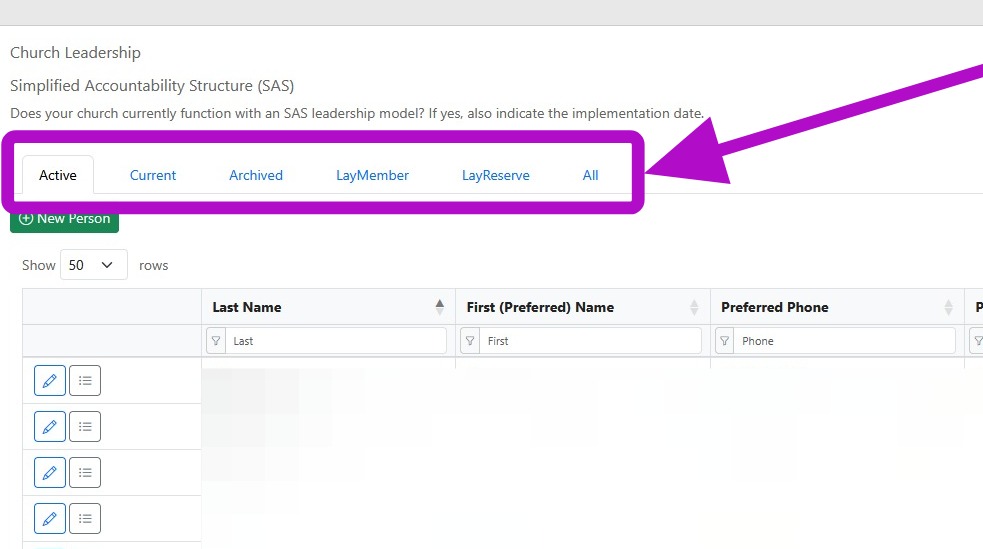The width and height of the screenshot is (983, 549).
Task: Click the filter icon beside Phone field
Action: click(725, 341)
